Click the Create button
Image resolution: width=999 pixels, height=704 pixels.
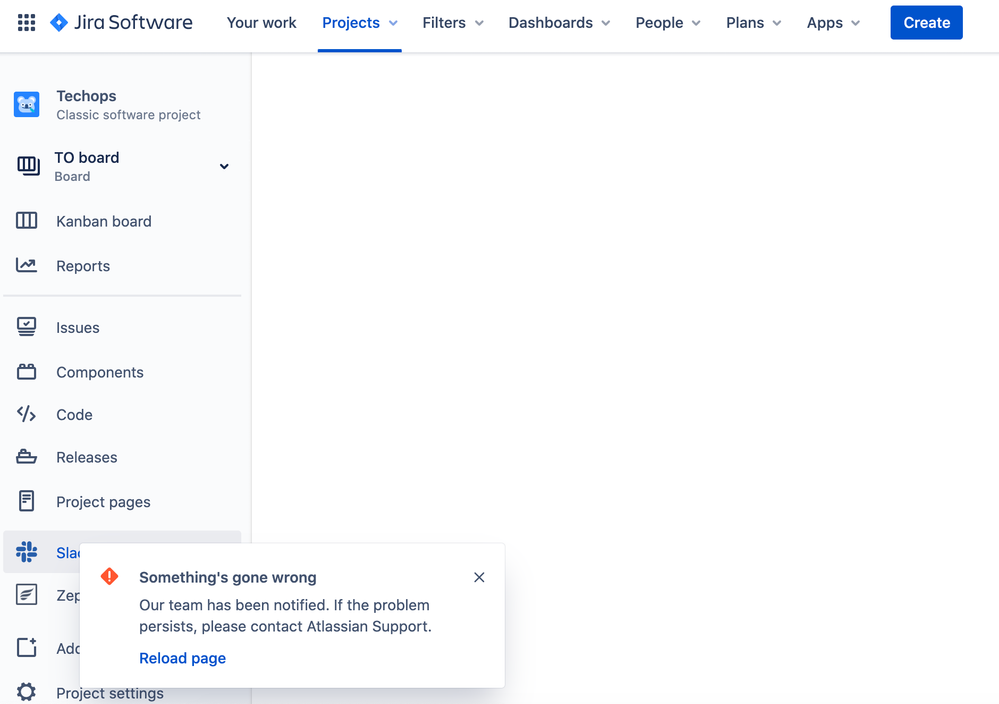pyautogui.click(x=926, y=23)
